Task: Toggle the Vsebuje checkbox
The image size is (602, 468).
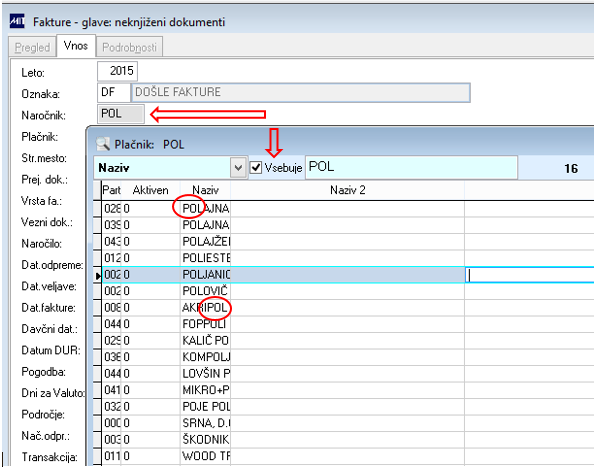Action: (256, 167)
